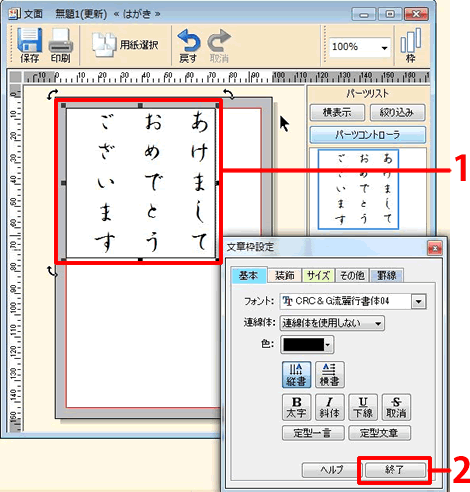Switch to the 装飾 tab
470x492 pixels.
pyautogui.click(x=285, y=276)
